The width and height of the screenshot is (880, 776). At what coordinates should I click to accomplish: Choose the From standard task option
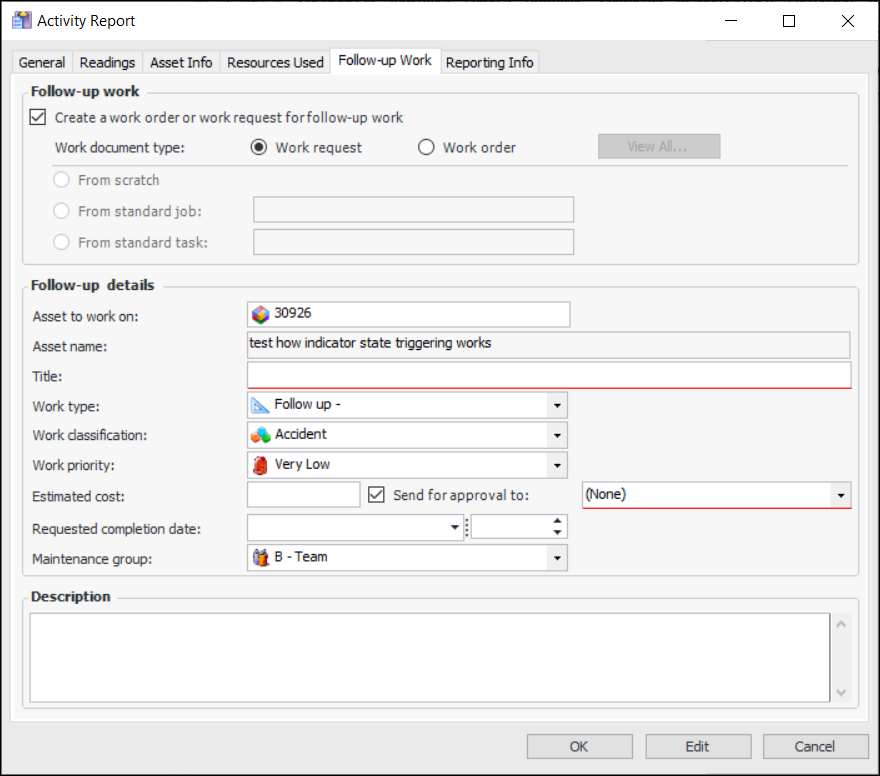coord(61,242)
